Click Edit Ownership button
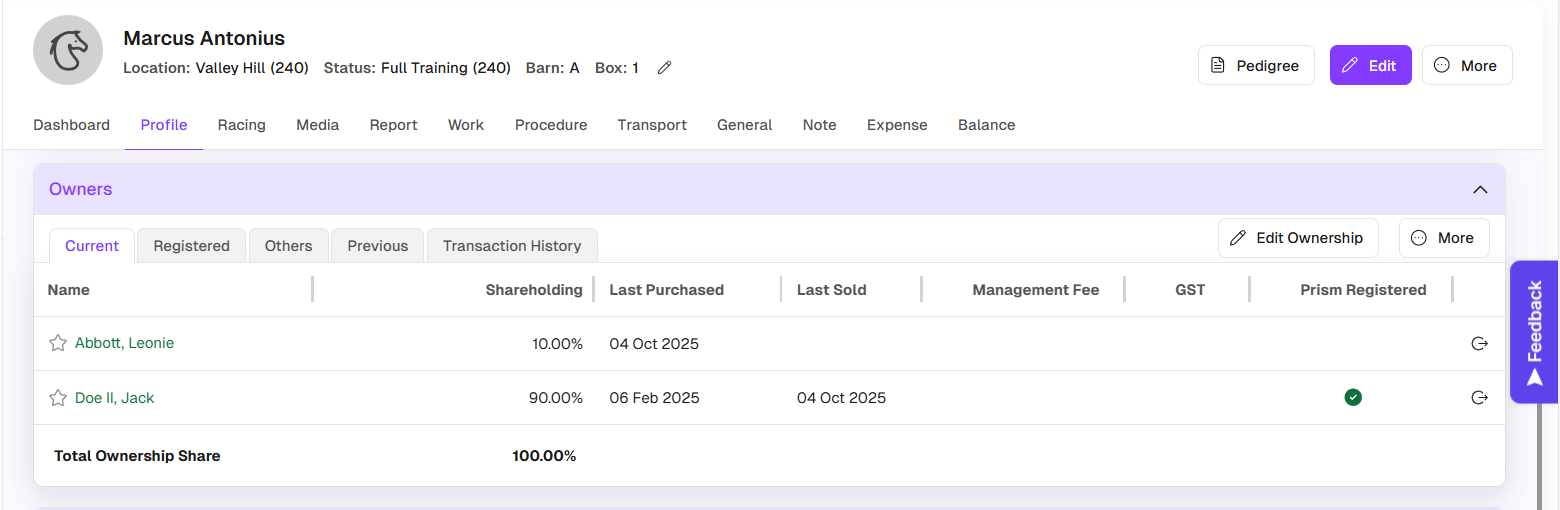The height and width of the screenshot is (510, 1560). [1297, 238]
